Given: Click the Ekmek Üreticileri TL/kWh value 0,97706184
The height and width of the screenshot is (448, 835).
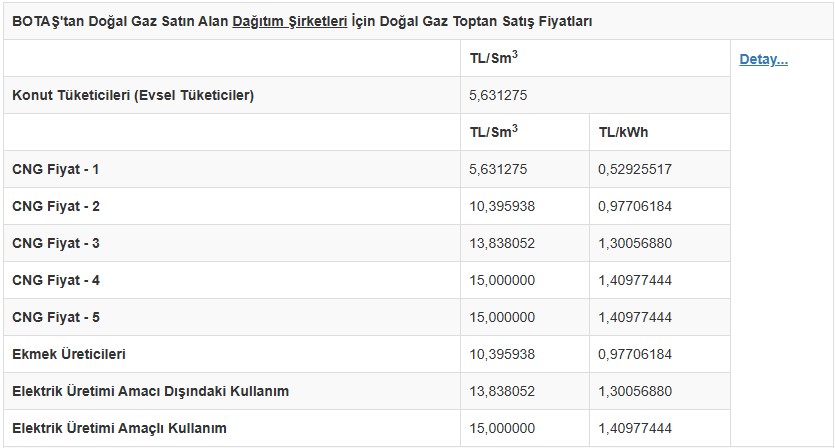Looking at the screenshot, I should (634, 354).
